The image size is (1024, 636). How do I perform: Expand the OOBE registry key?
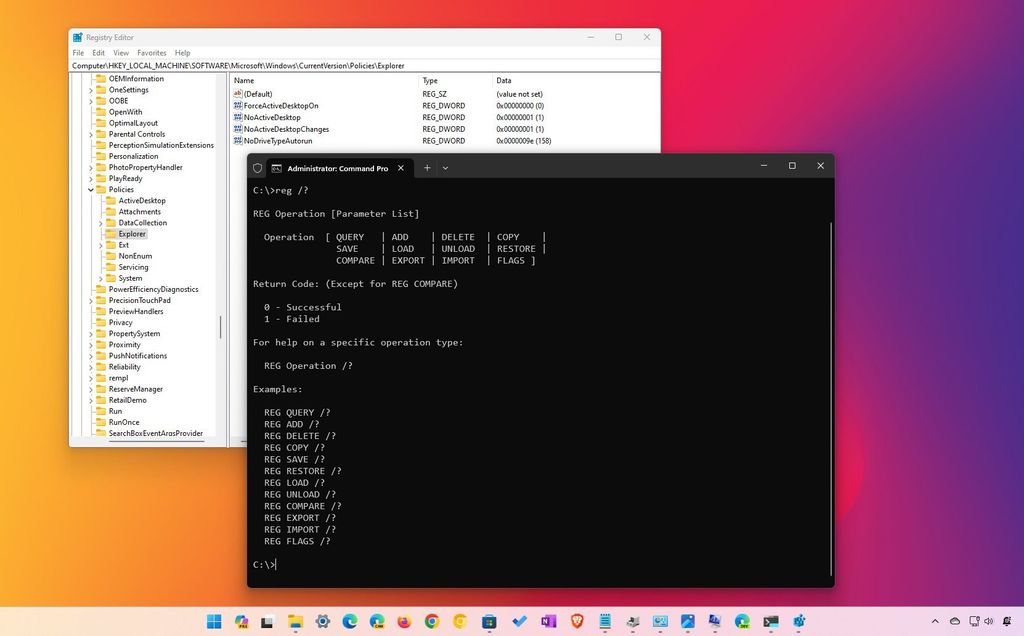90,100
